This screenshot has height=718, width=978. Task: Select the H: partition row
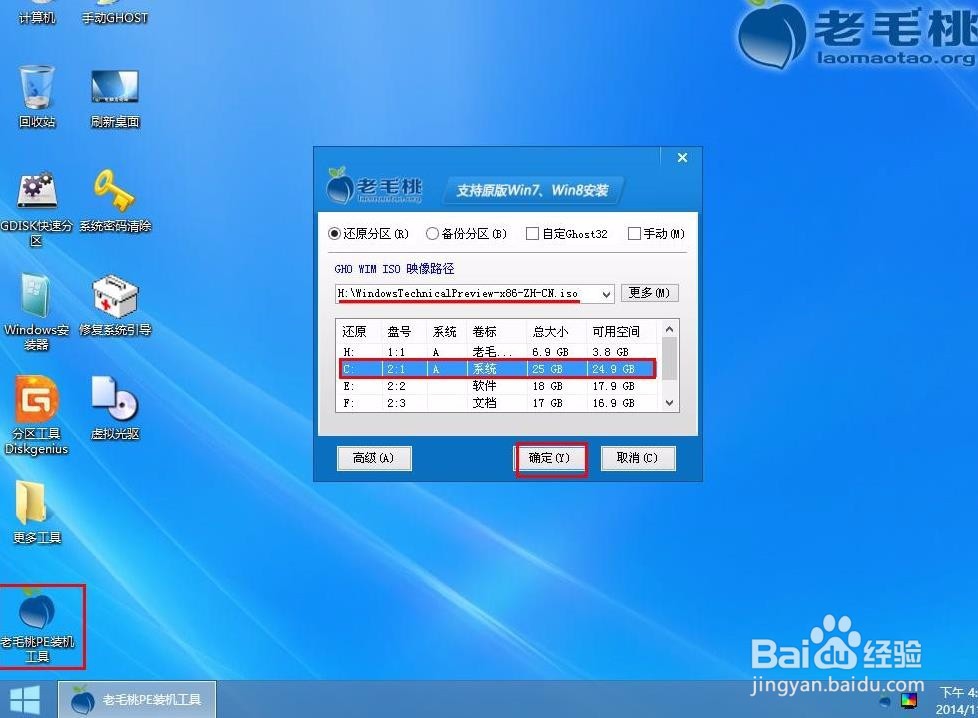pos(498,352)
